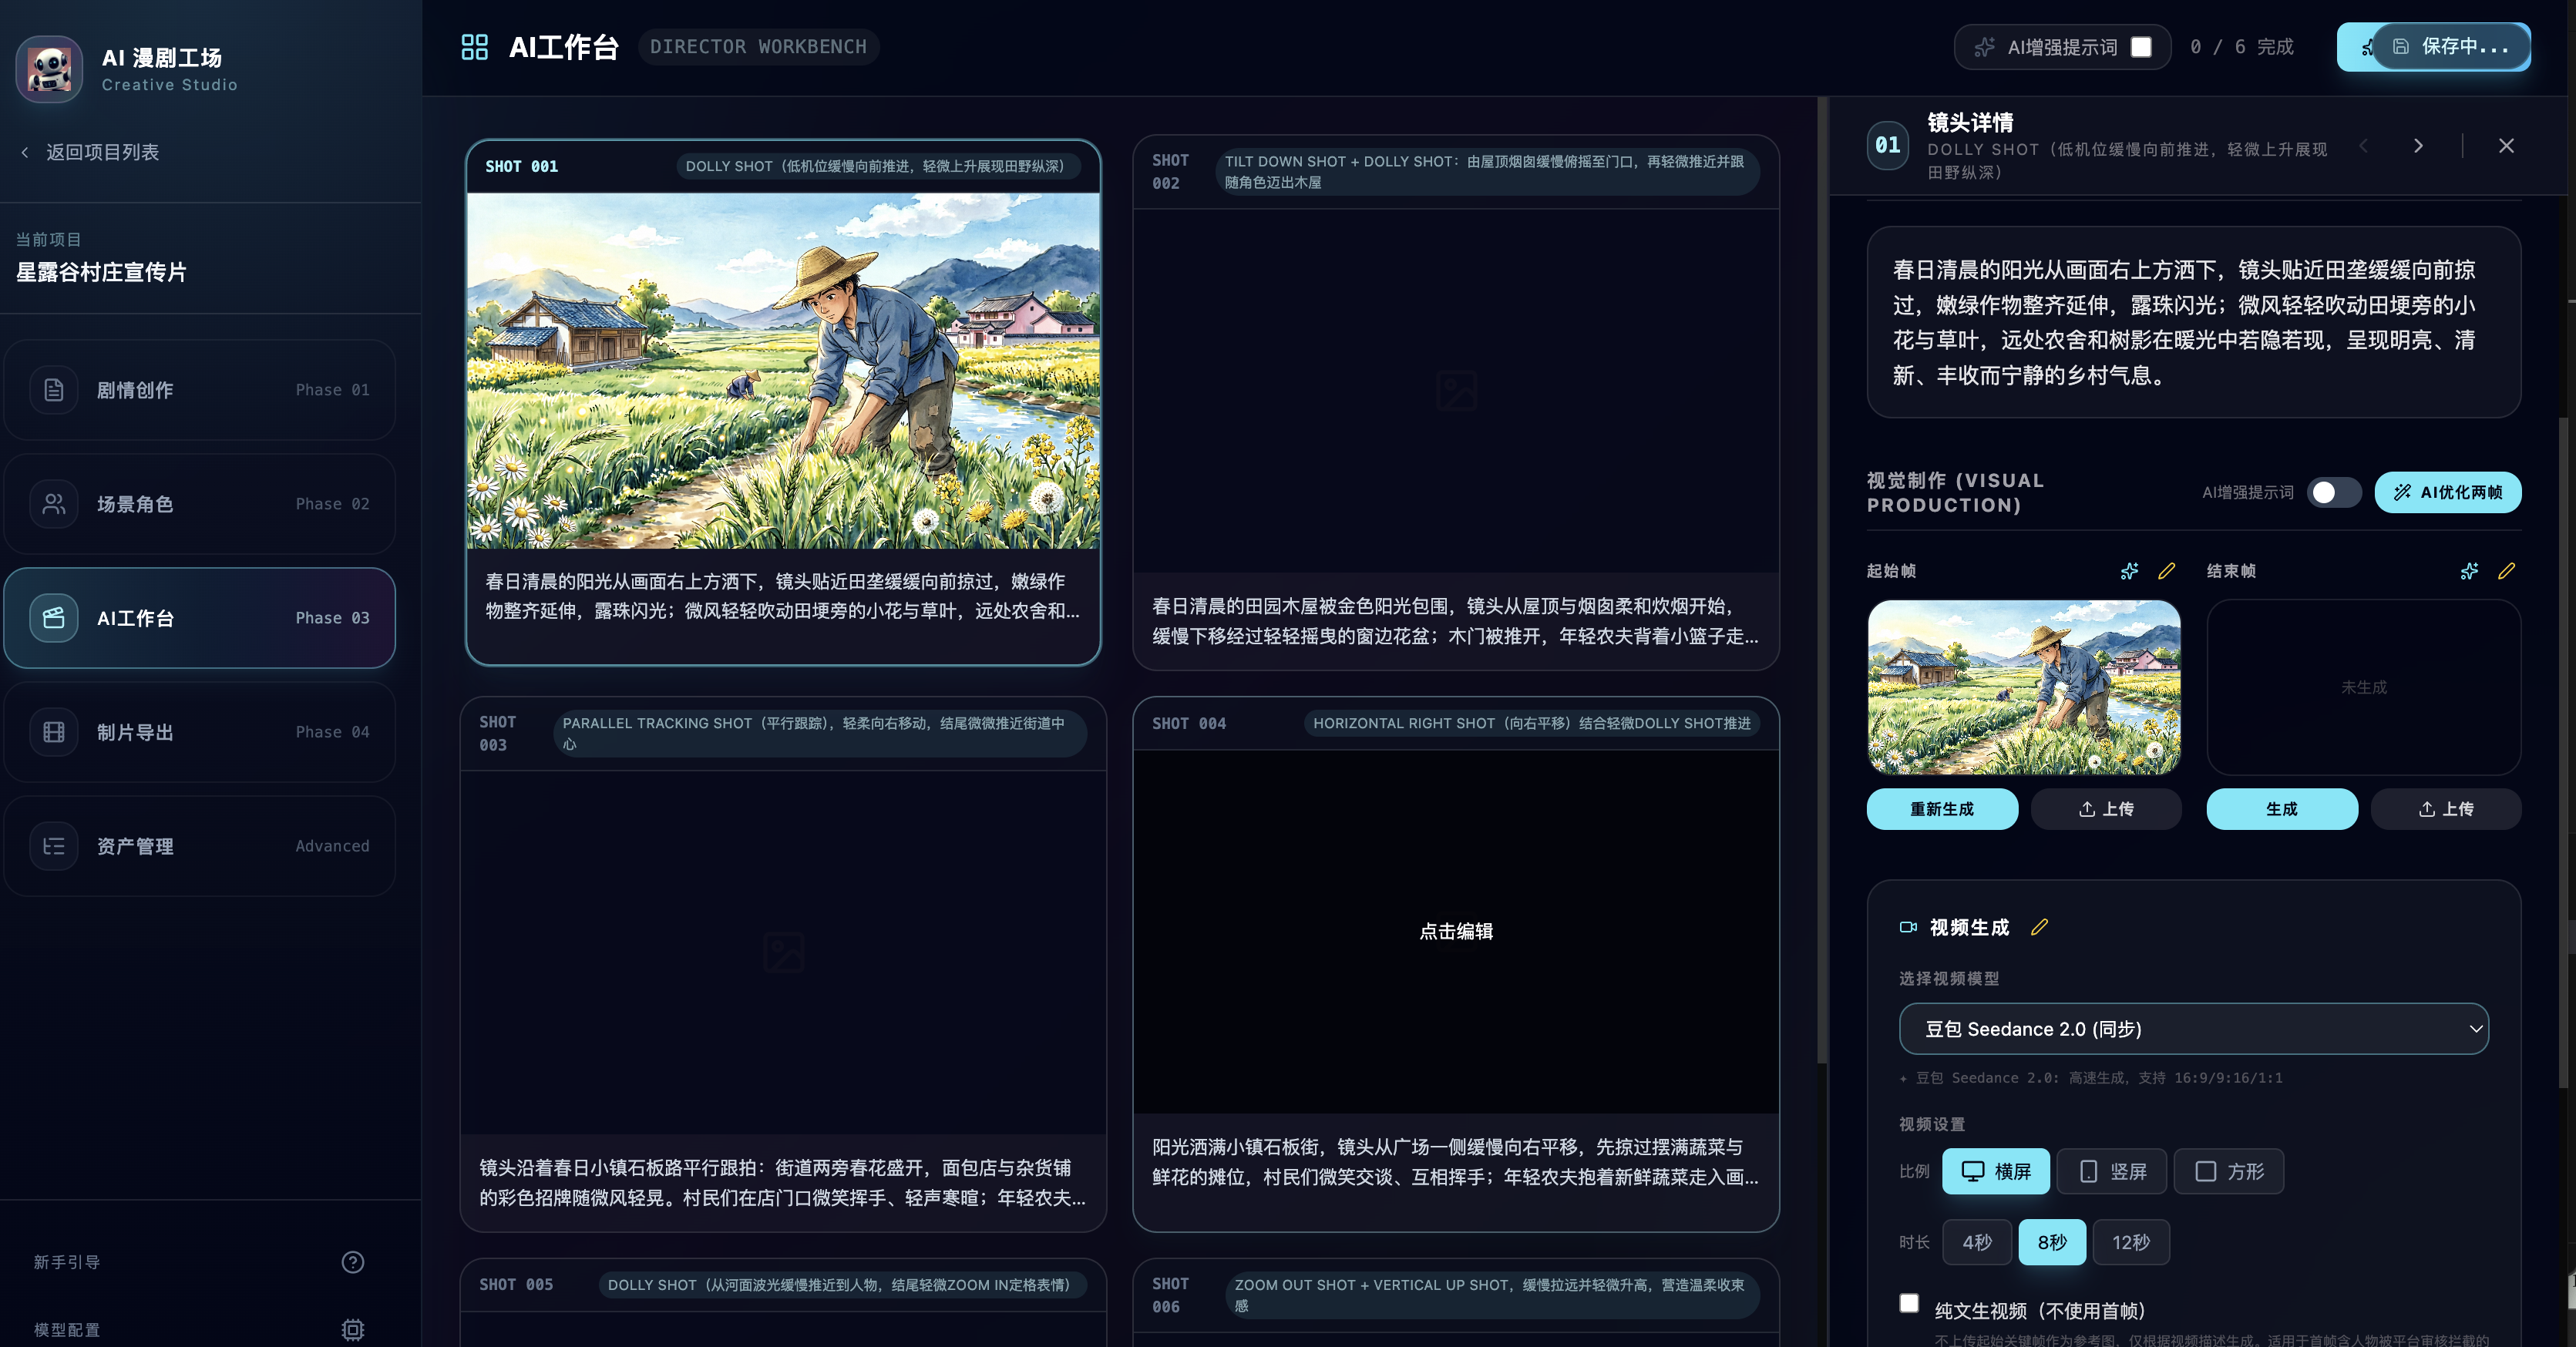Click the image placeholder in SHOT 003
Image resolution: width=2576 pixels, height=1347 pixels.
point(783,952)
